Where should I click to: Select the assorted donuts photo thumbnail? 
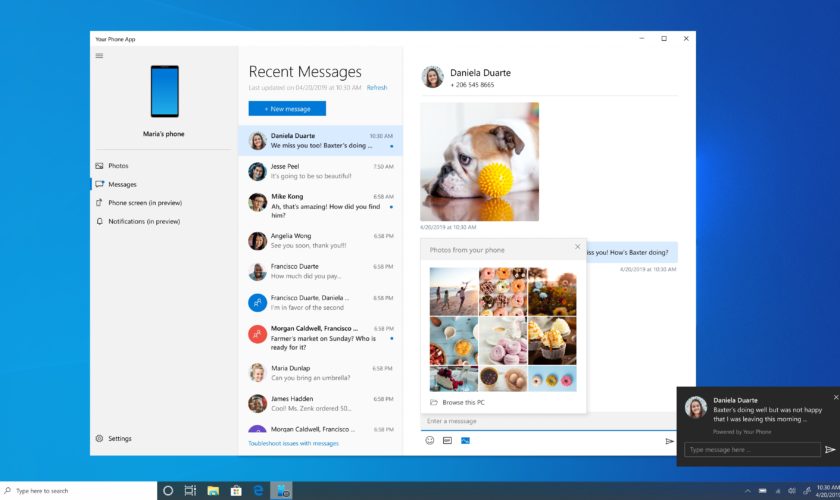pyautogui.click(x=502, y=292)
